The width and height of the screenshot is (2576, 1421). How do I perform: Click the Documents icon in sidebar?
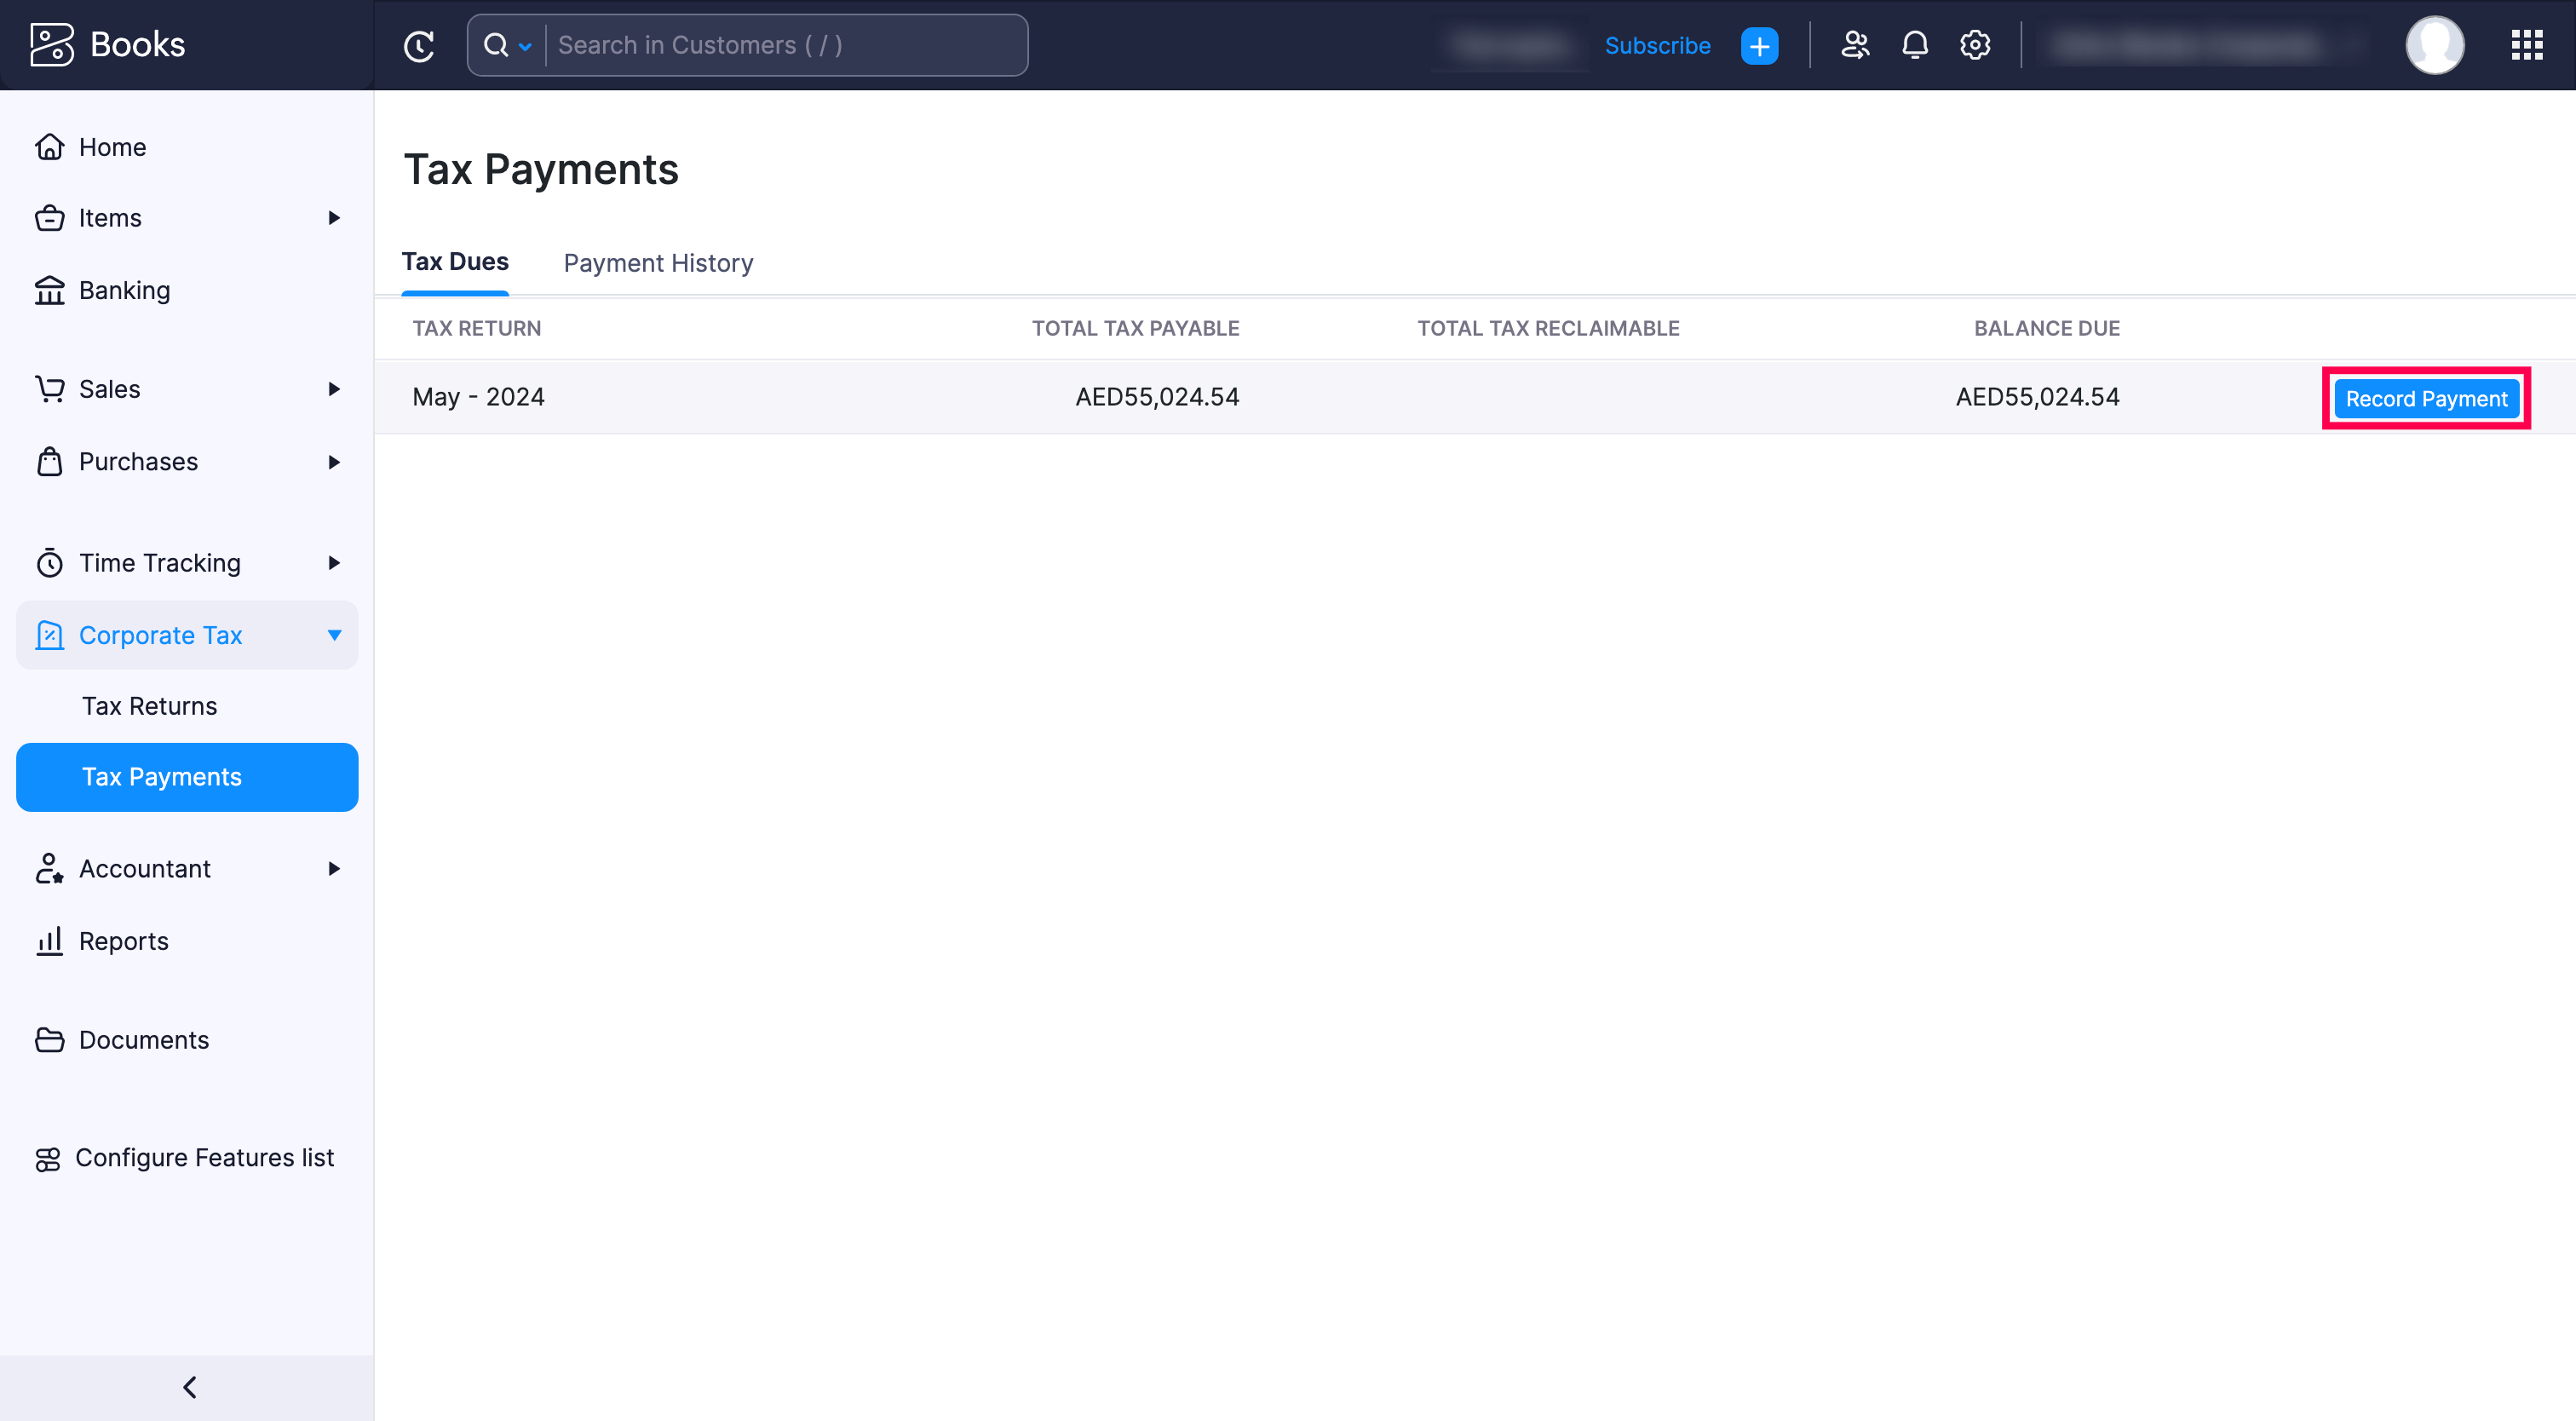[49, 1038]
